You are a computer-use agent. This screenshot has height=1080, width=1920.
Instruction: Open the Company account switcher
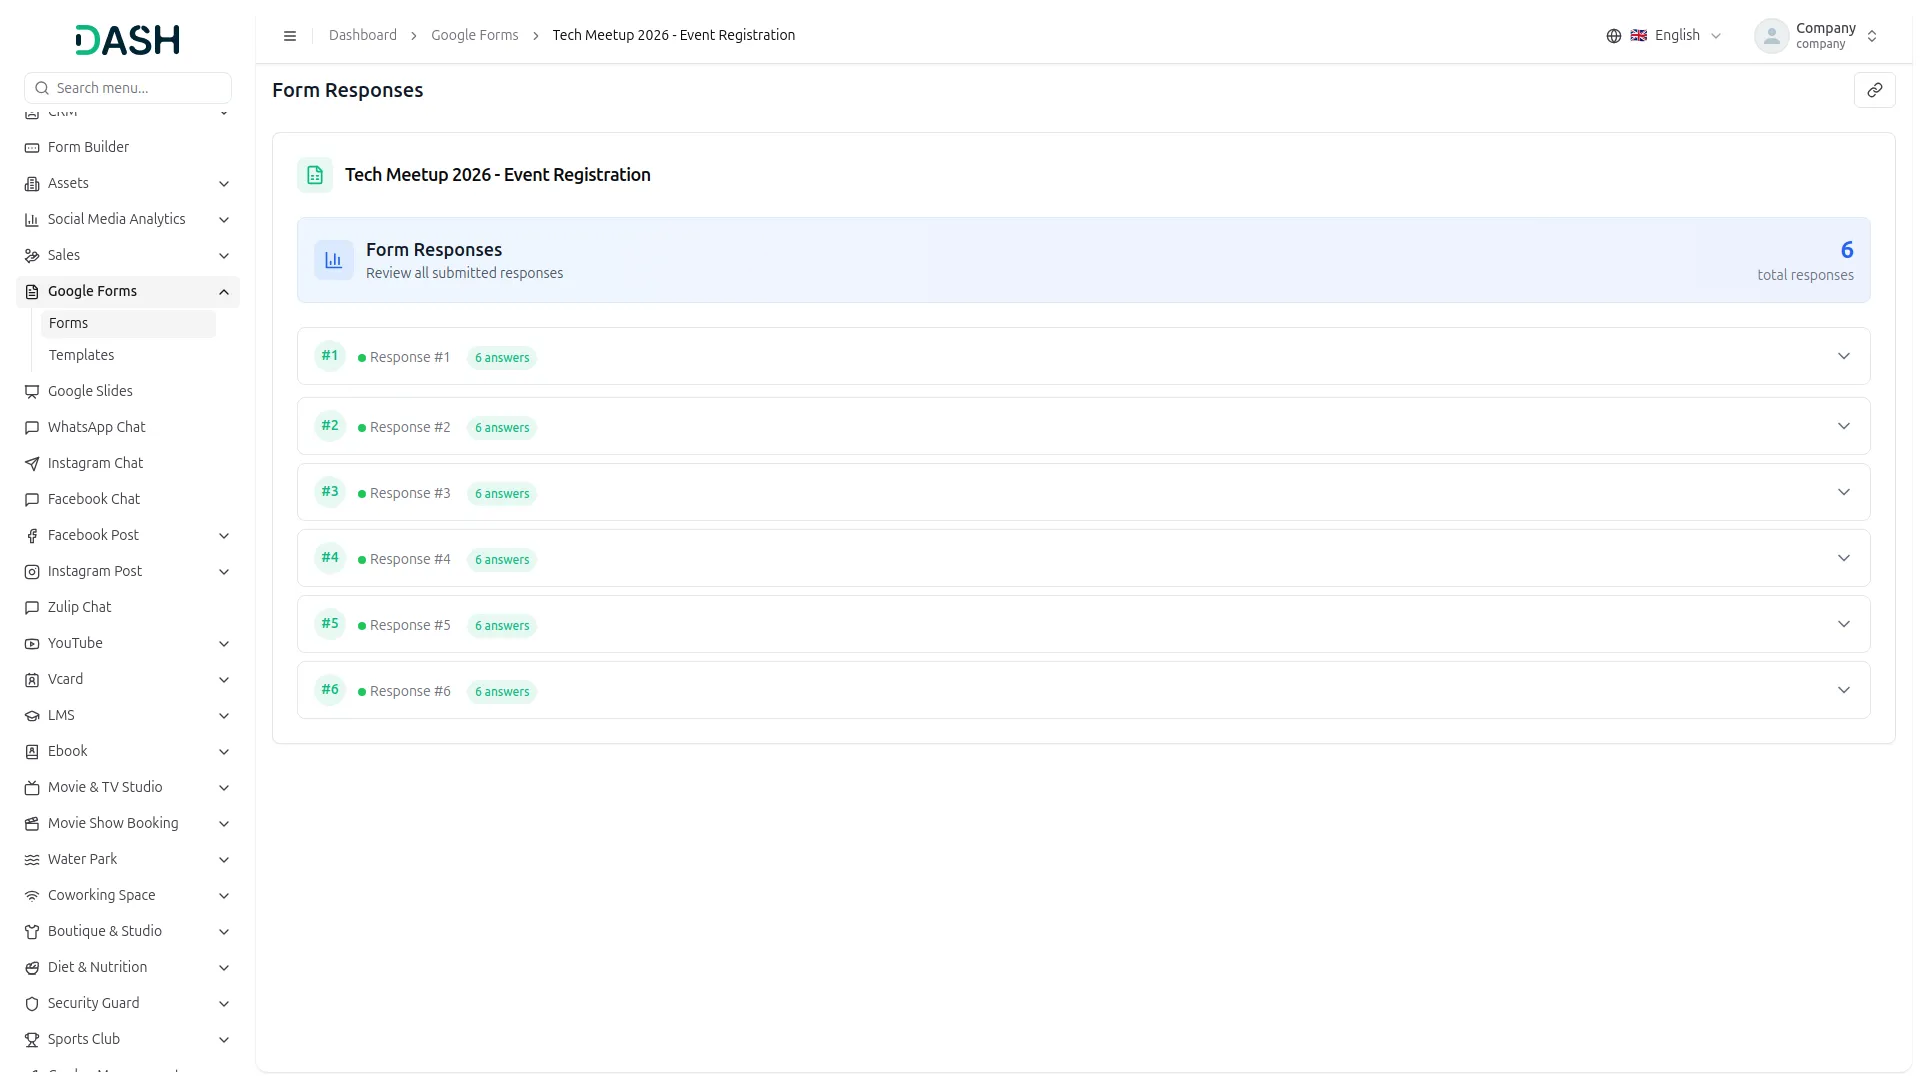1817,36
